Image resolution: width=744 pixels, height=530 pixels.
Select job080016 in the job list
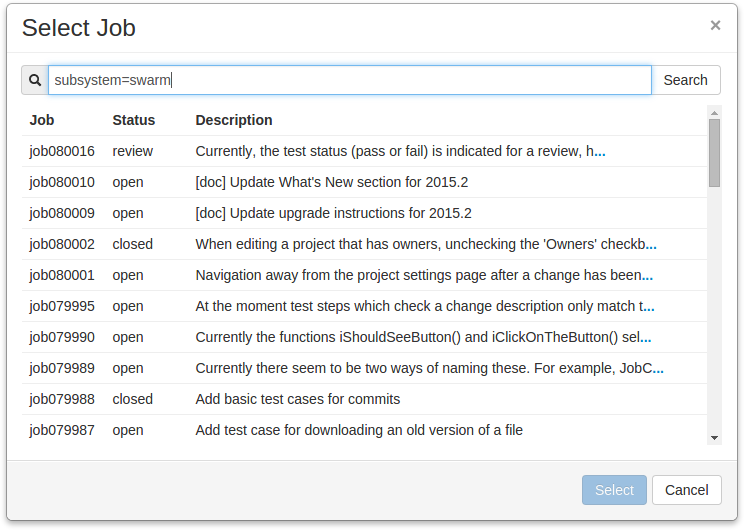(364, 151)
